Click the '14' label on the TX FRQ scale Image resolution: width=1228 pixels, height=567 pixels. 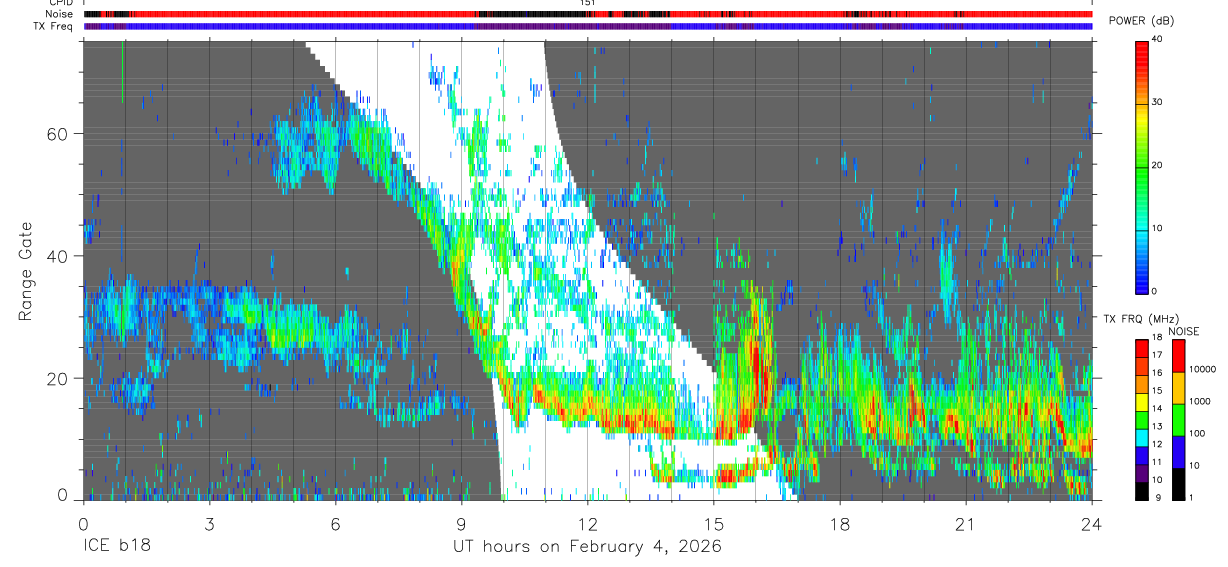(x=1157, y=409)
